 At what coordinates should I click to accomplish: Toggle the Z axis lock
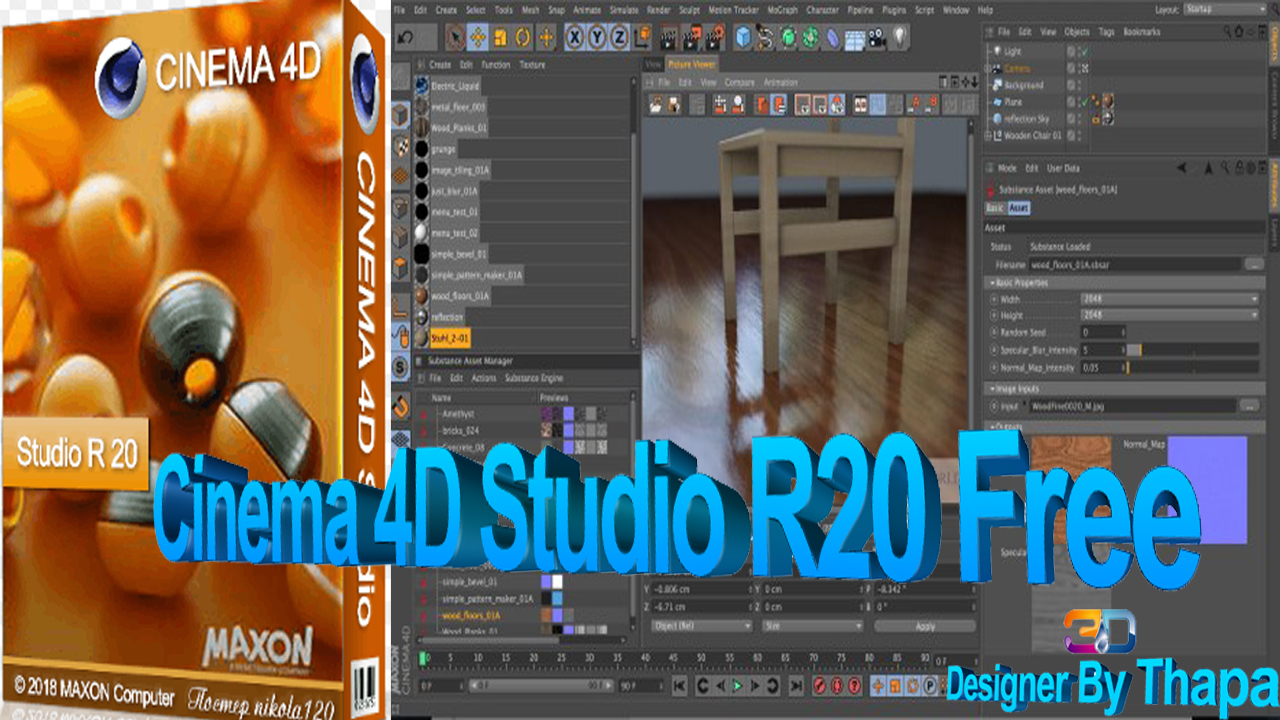click(x=619, y=38)
